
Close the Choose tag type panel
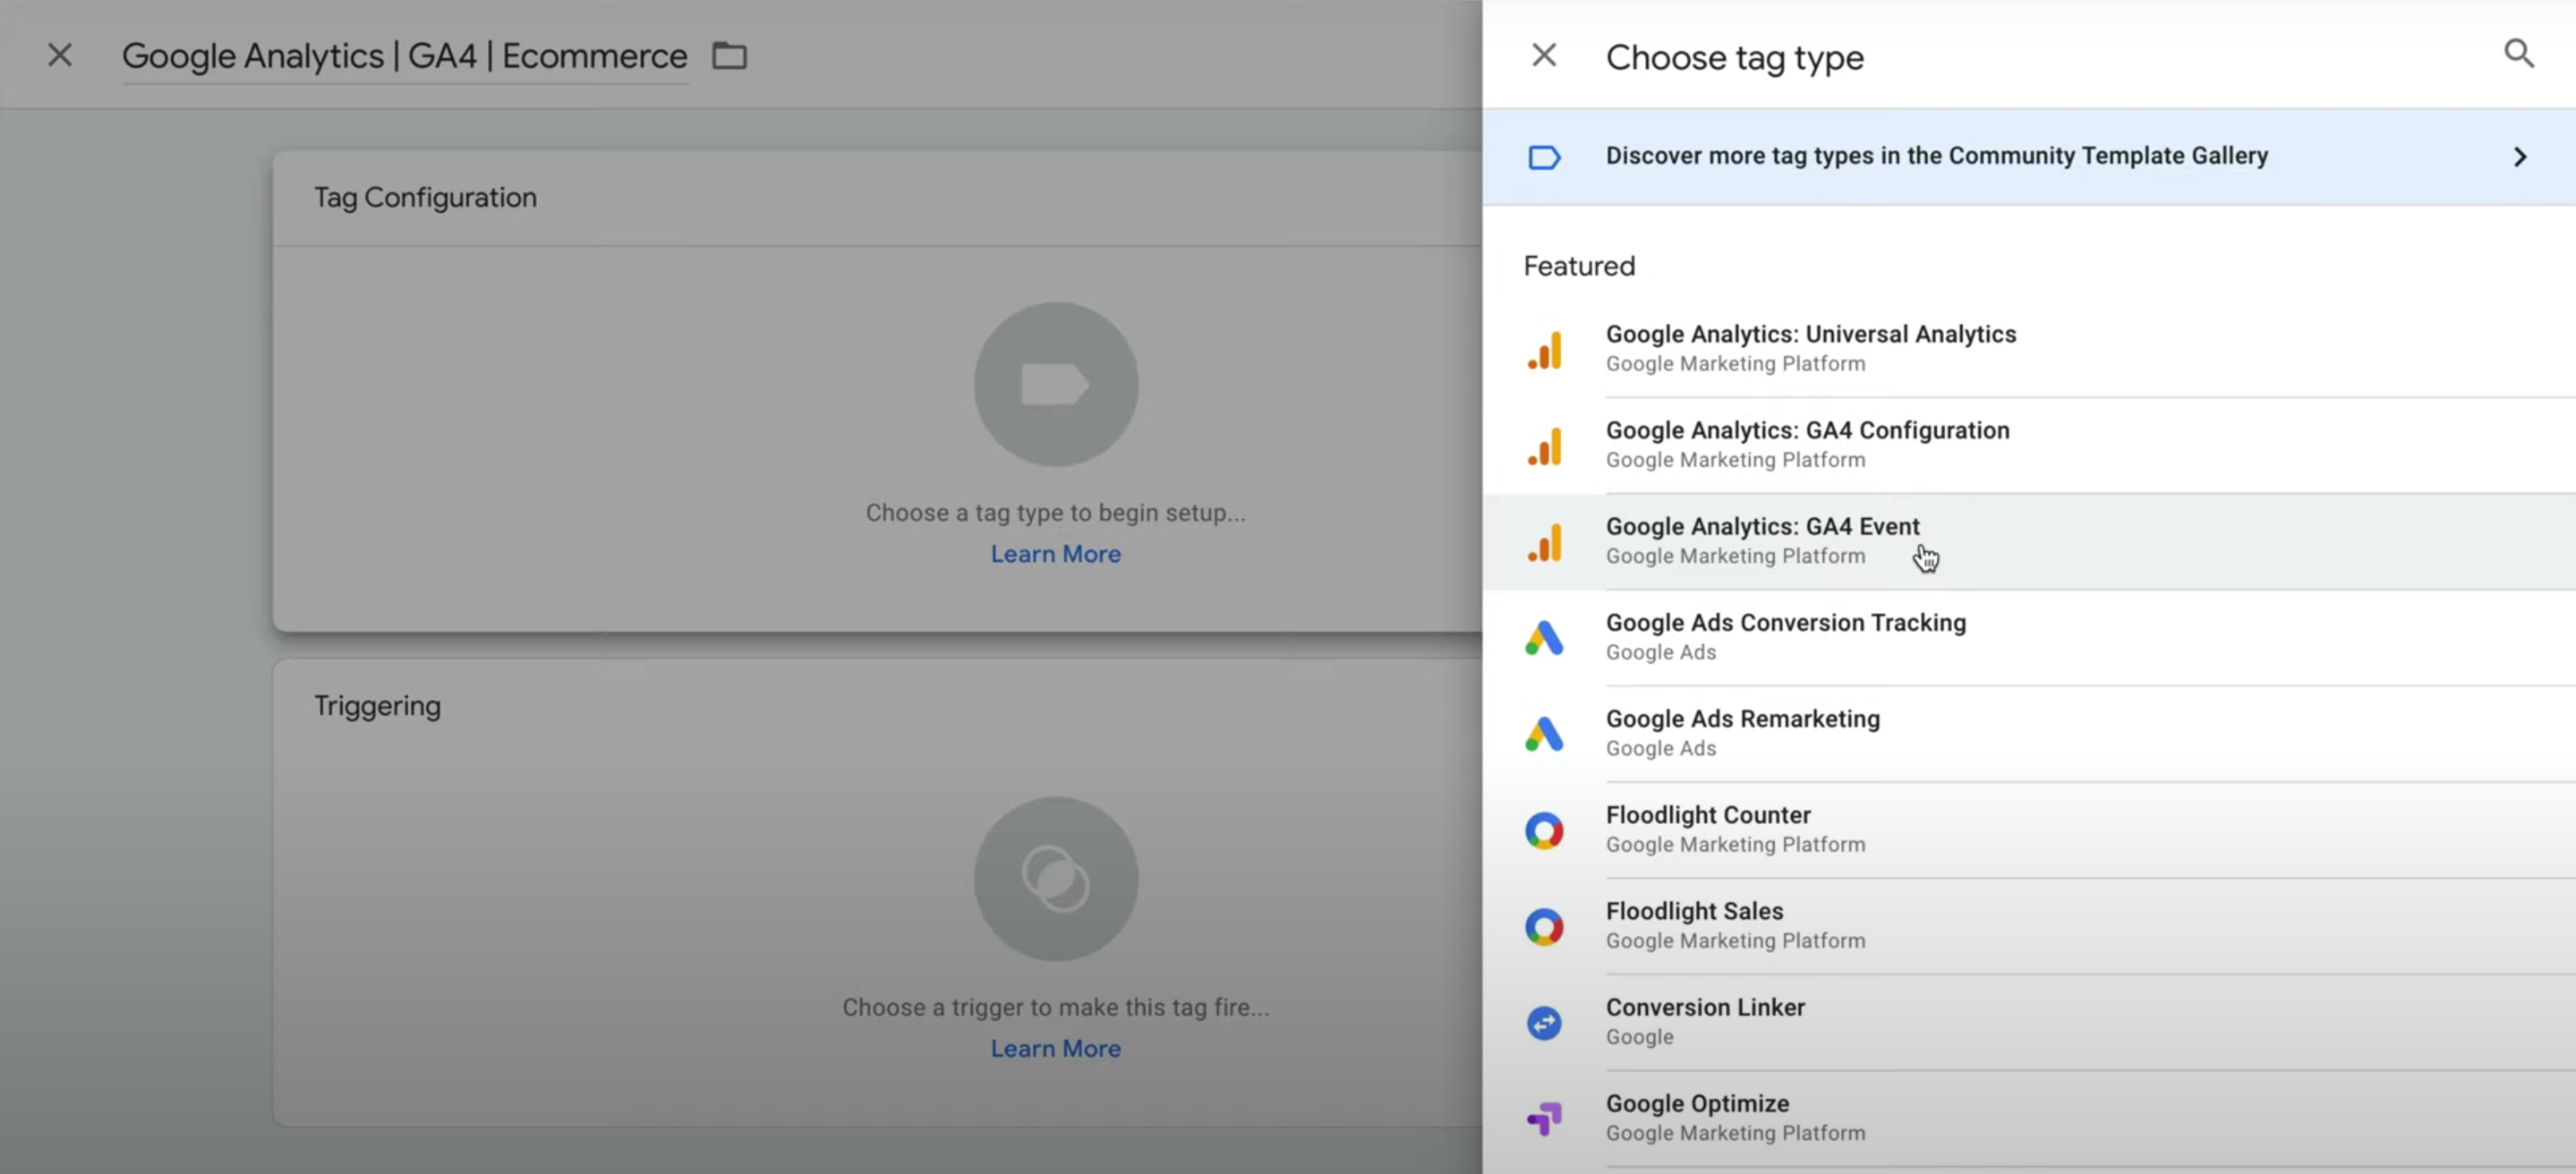click(1544, 55)
